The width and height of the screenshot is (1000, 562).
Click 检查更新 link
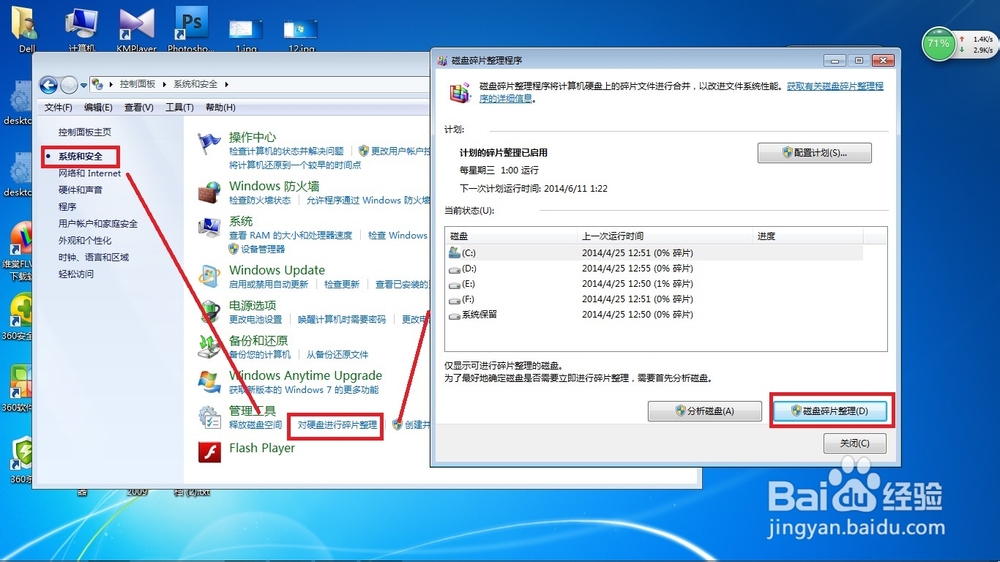click(342, 284)
